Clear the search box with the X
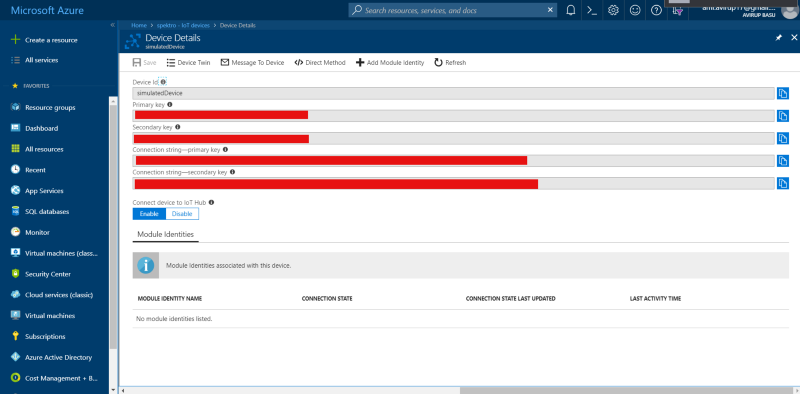800x394 pixels. click(x=550, y=10)
